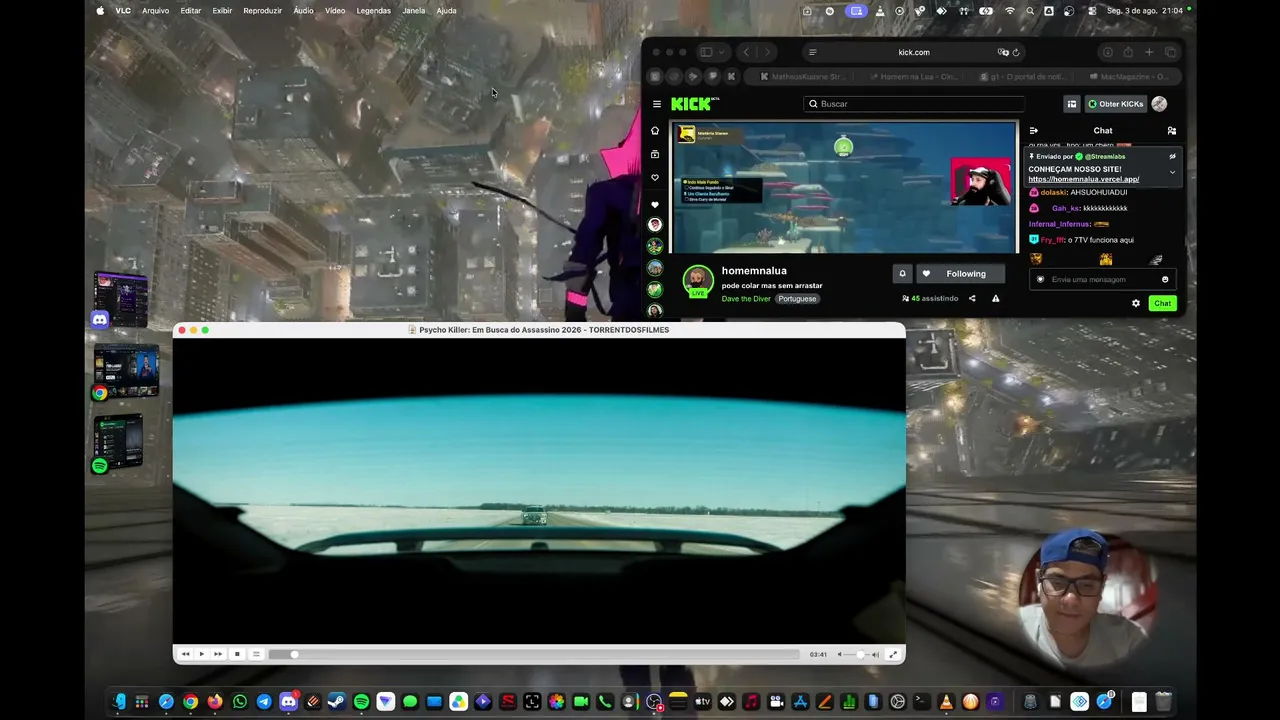Click the Portuguese language tag
This screenshot has height=720, width=1280.
pos(798,299)
